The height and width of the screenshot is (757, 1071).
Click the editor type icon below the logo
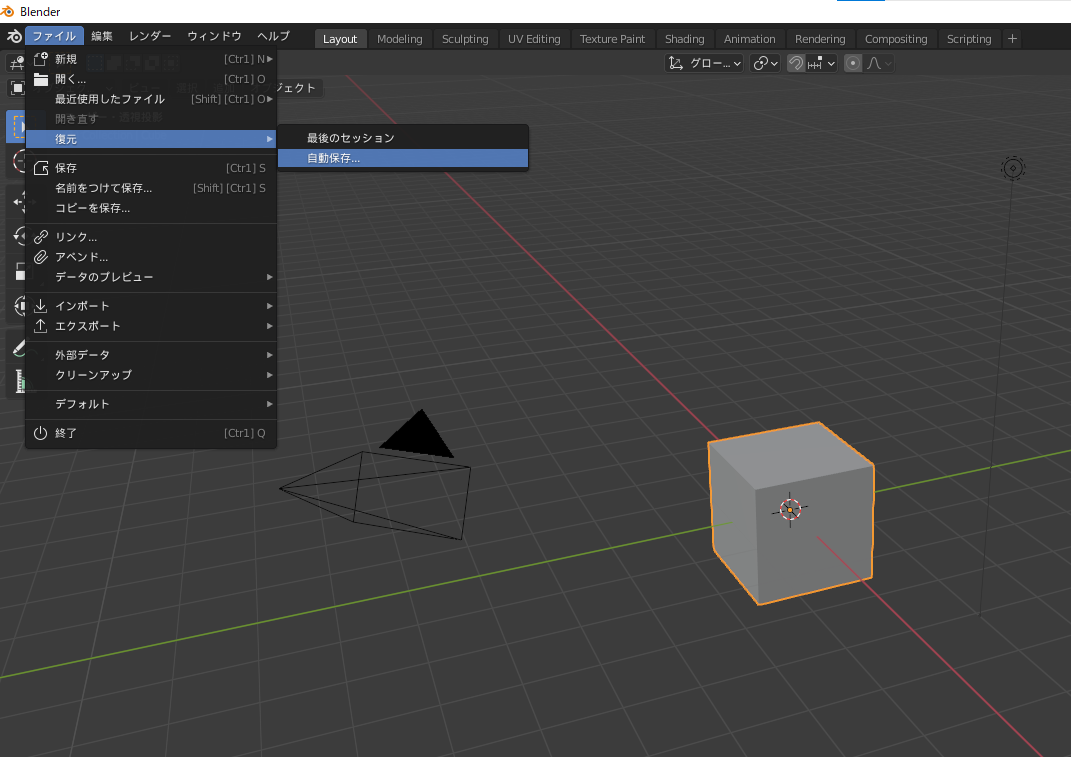tap(16, 64)
